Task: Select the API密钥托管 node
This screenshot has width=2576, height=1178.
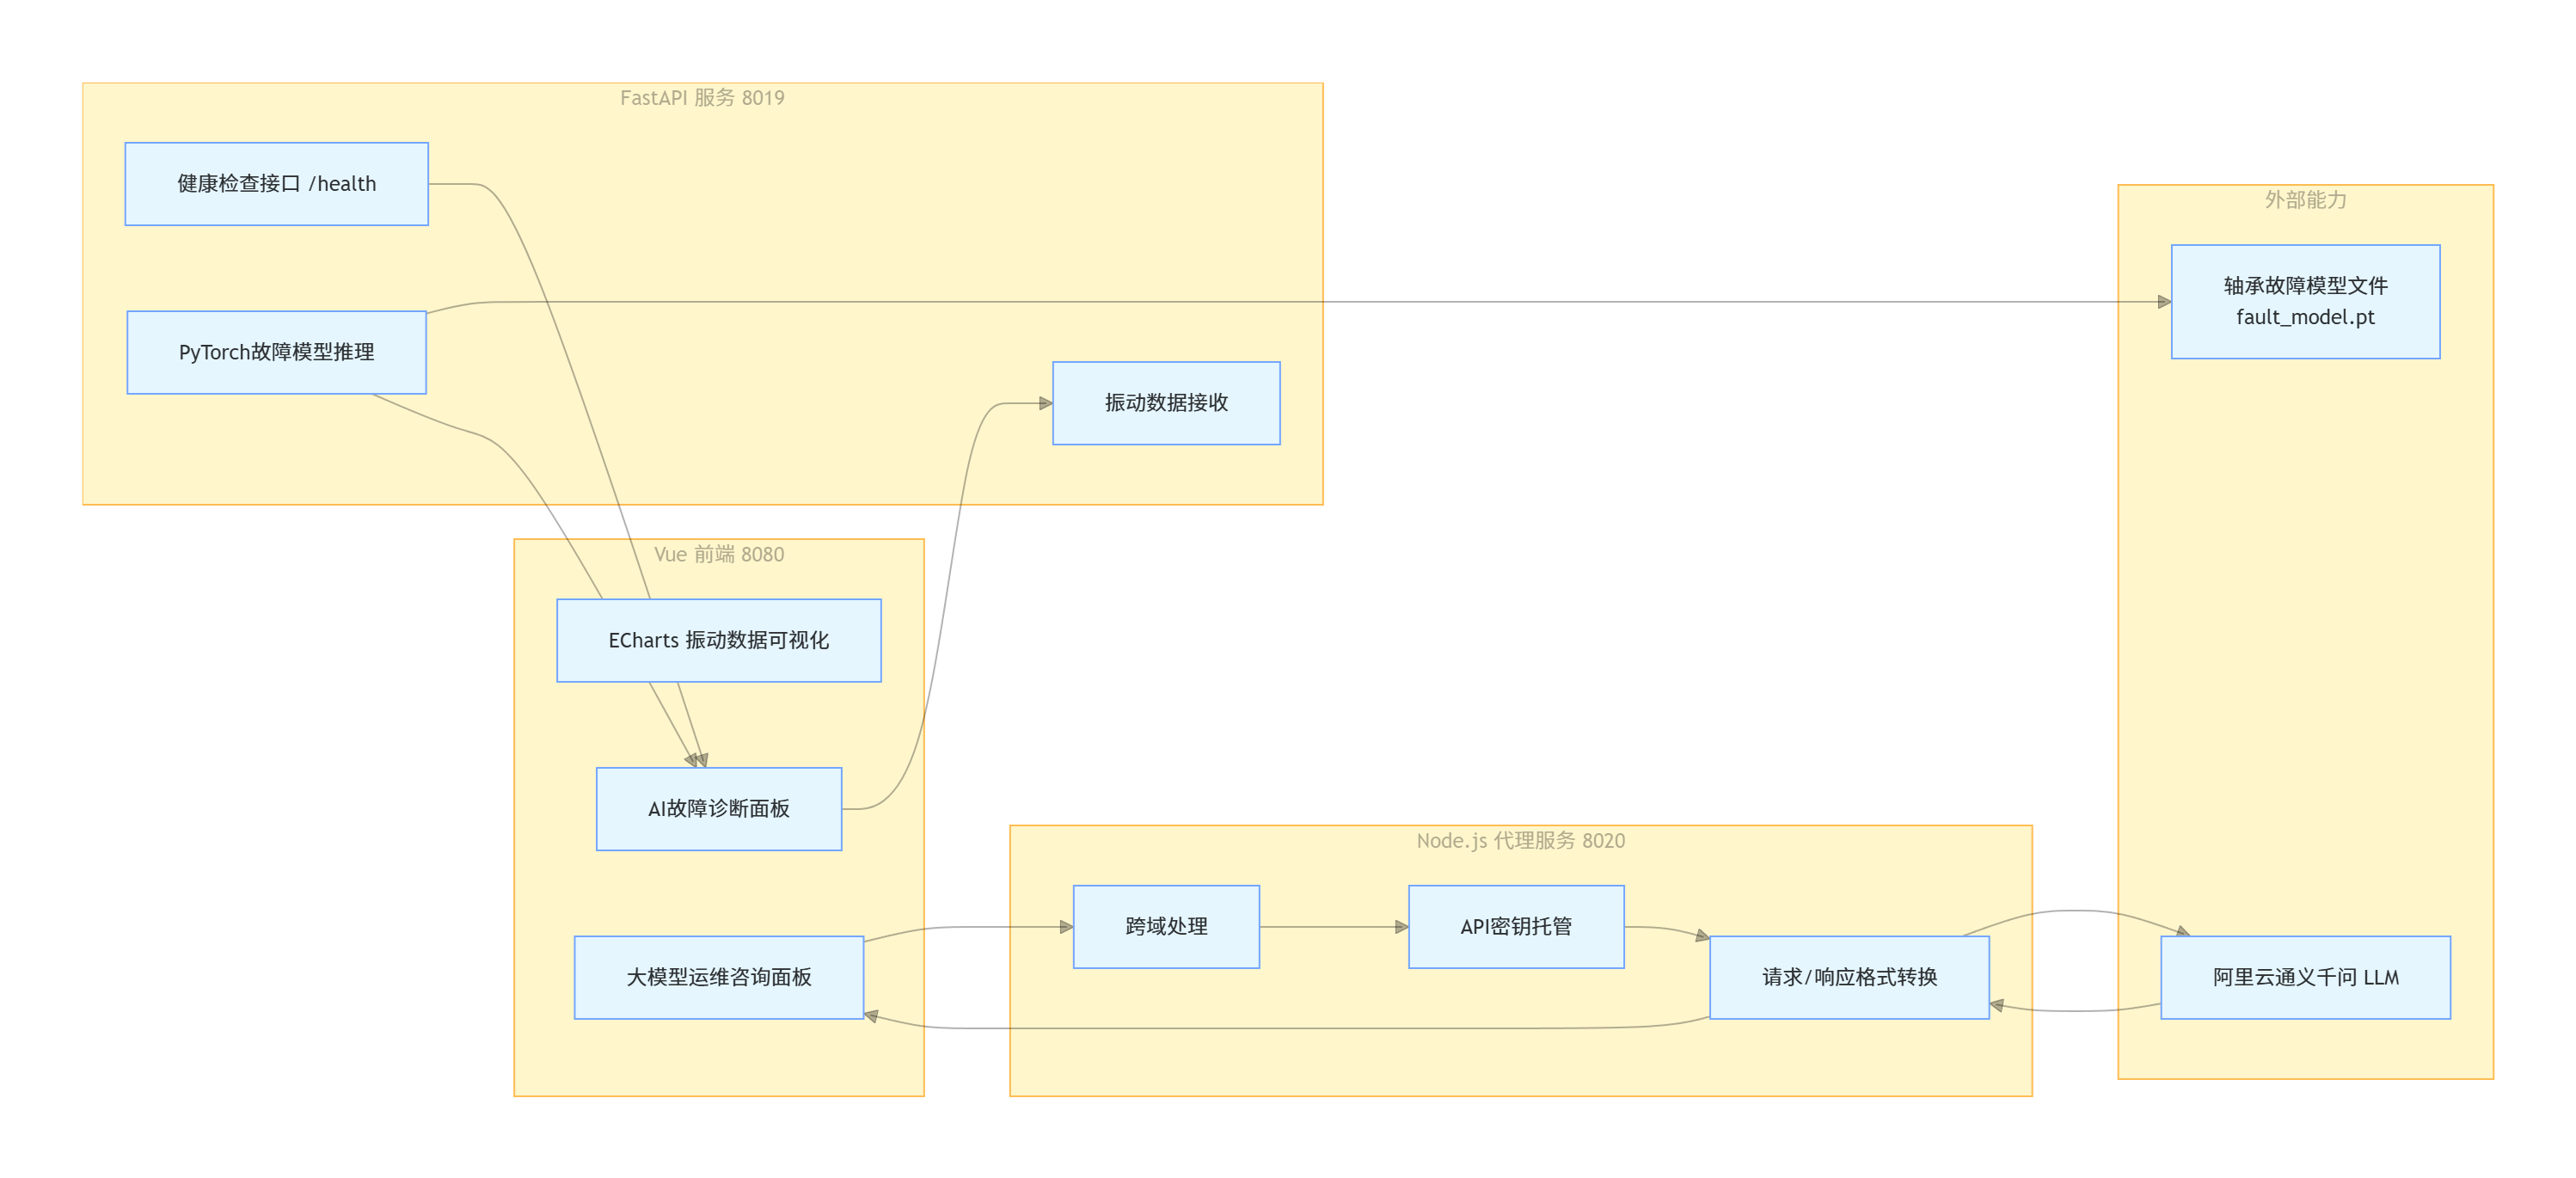Action: pos(1516,926)
